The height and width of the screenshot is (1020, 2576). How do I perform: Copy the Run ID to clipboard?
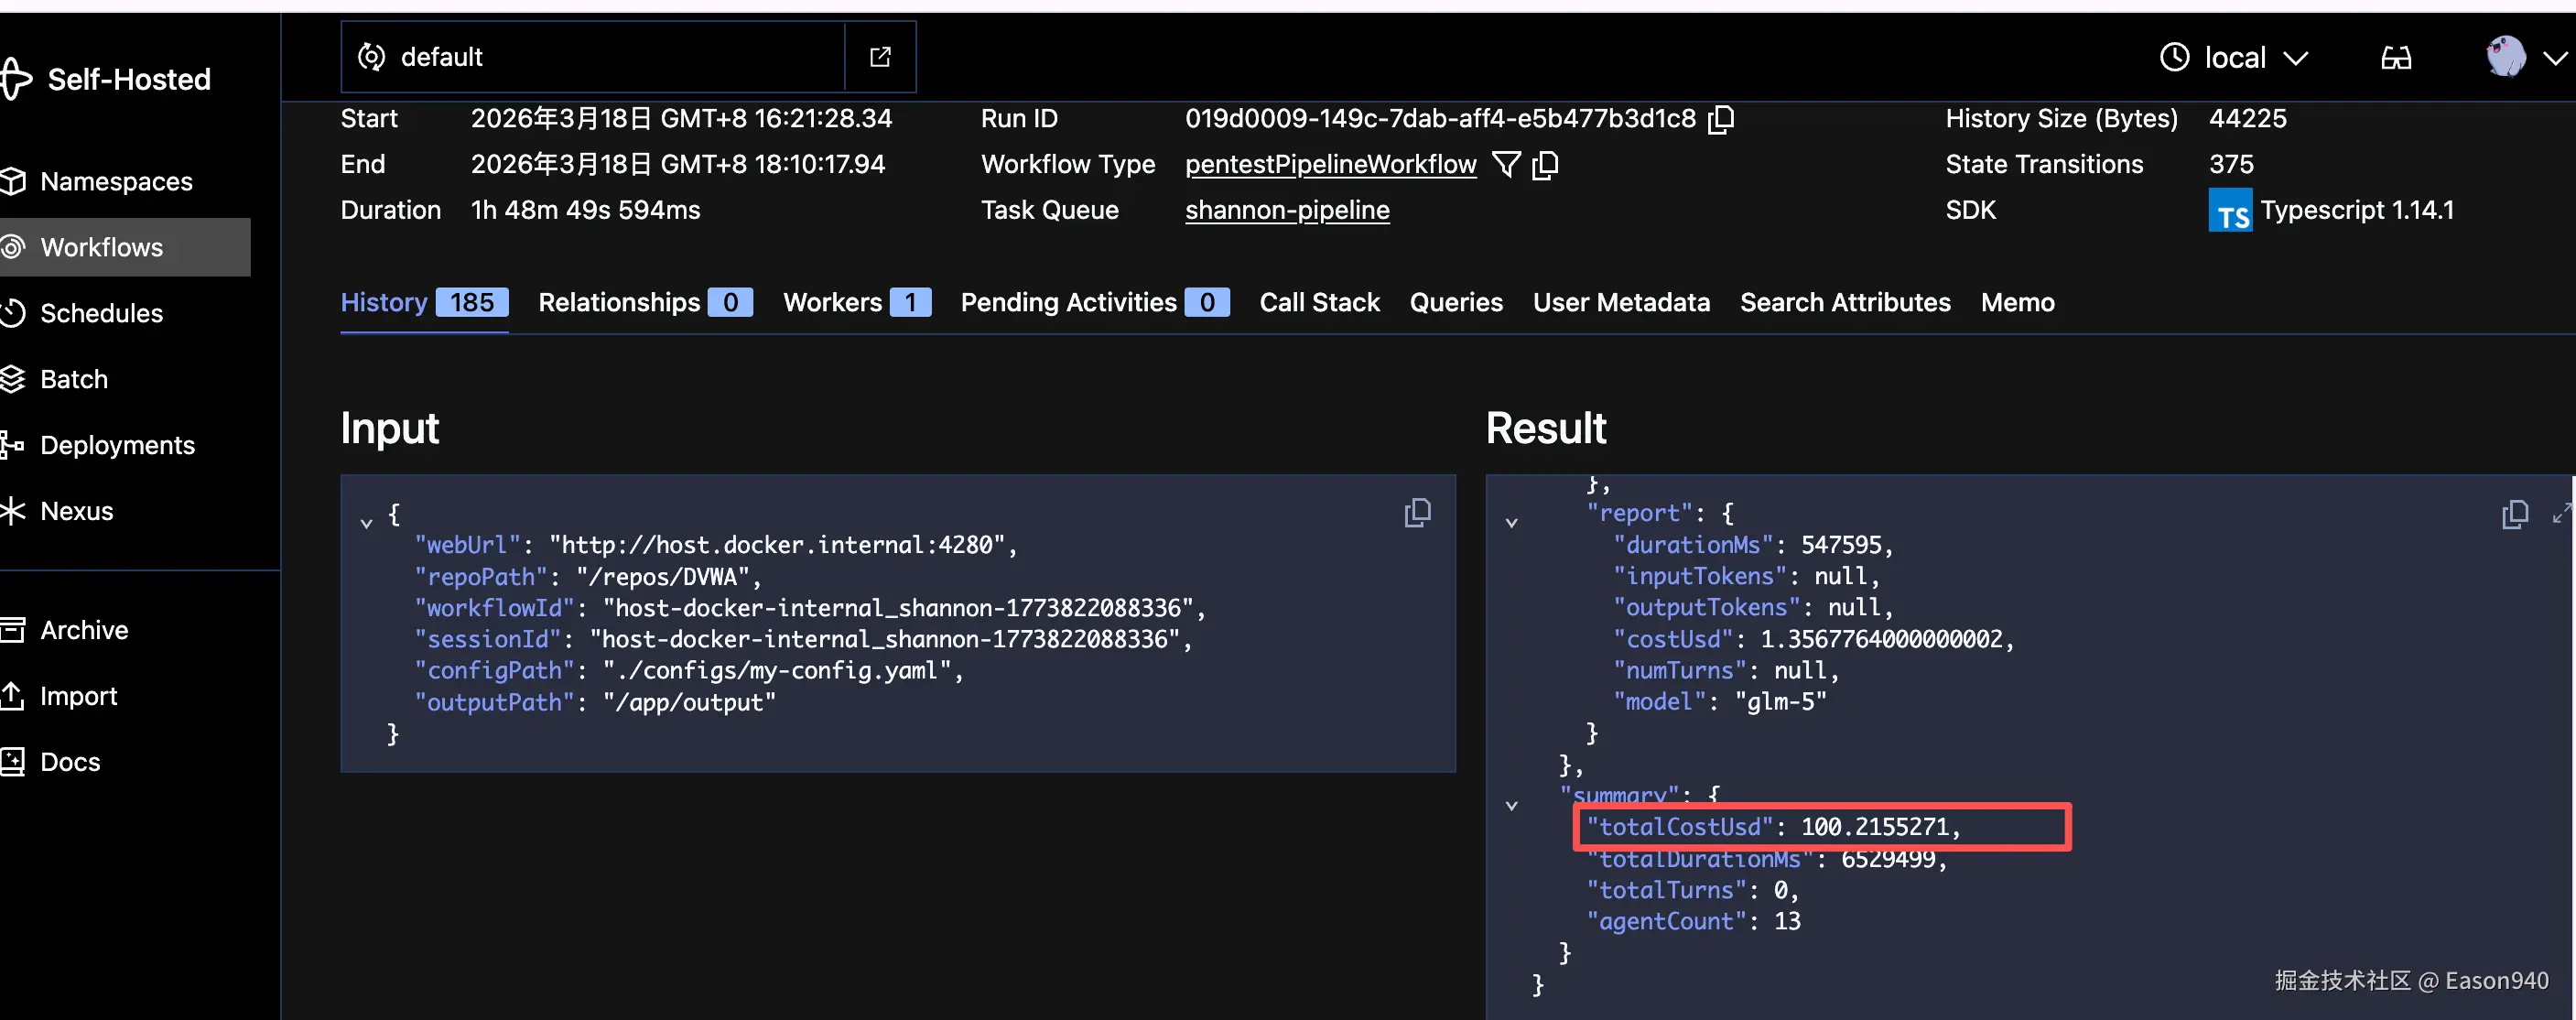point(1721,119)
